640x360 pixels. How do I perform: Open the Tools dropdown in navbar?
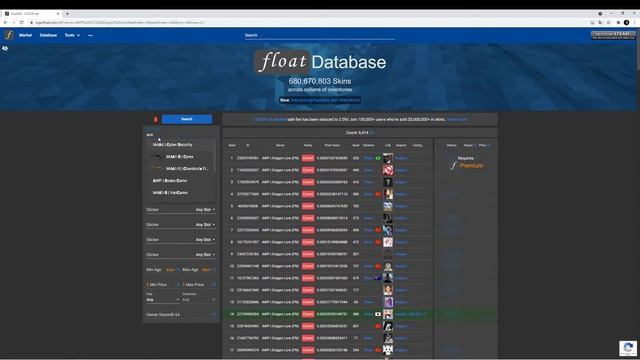[72, 35]
